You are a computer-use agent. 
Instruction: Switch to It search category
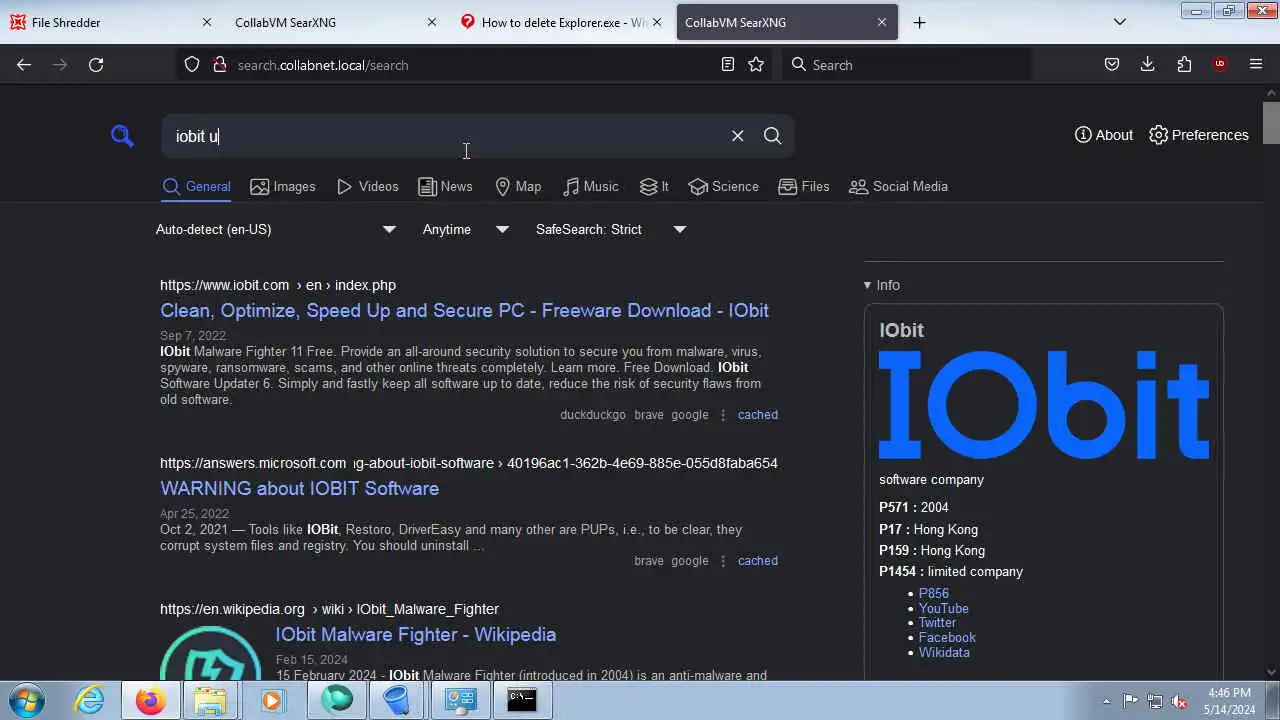pos(654,186)
